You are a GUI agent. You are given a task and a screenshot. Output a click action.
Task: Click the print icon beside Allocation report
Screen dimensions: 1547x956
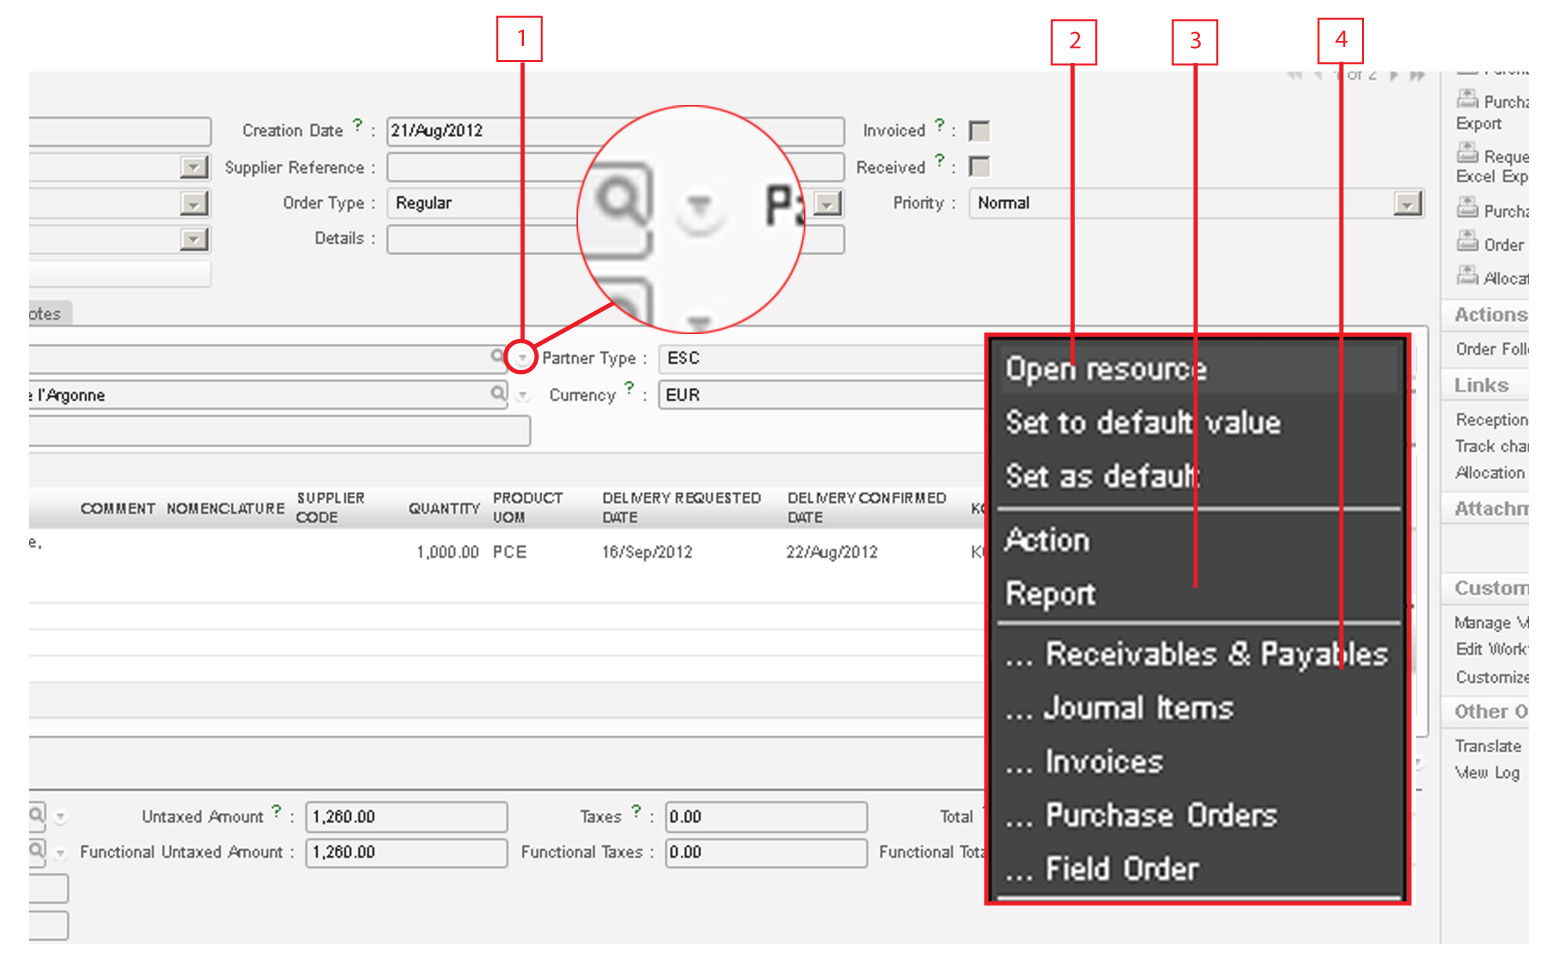coord(1467,275)
